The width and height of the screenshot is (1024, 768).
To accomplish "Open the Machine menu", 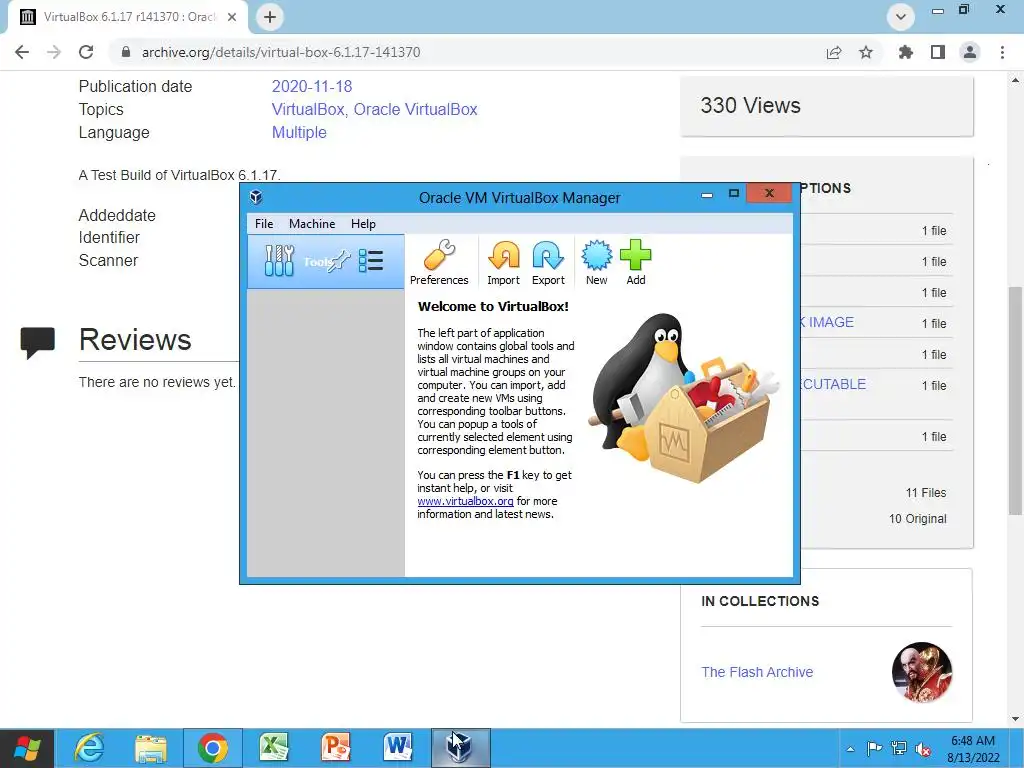I will click(x=312, y=224).
